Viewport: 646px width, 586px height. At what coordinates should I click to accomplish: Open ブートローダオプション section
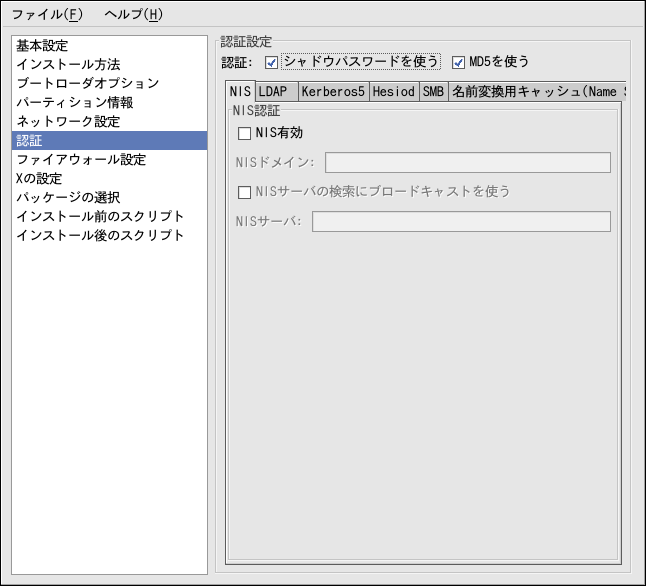pyautogui.click(x=88, y=84)
